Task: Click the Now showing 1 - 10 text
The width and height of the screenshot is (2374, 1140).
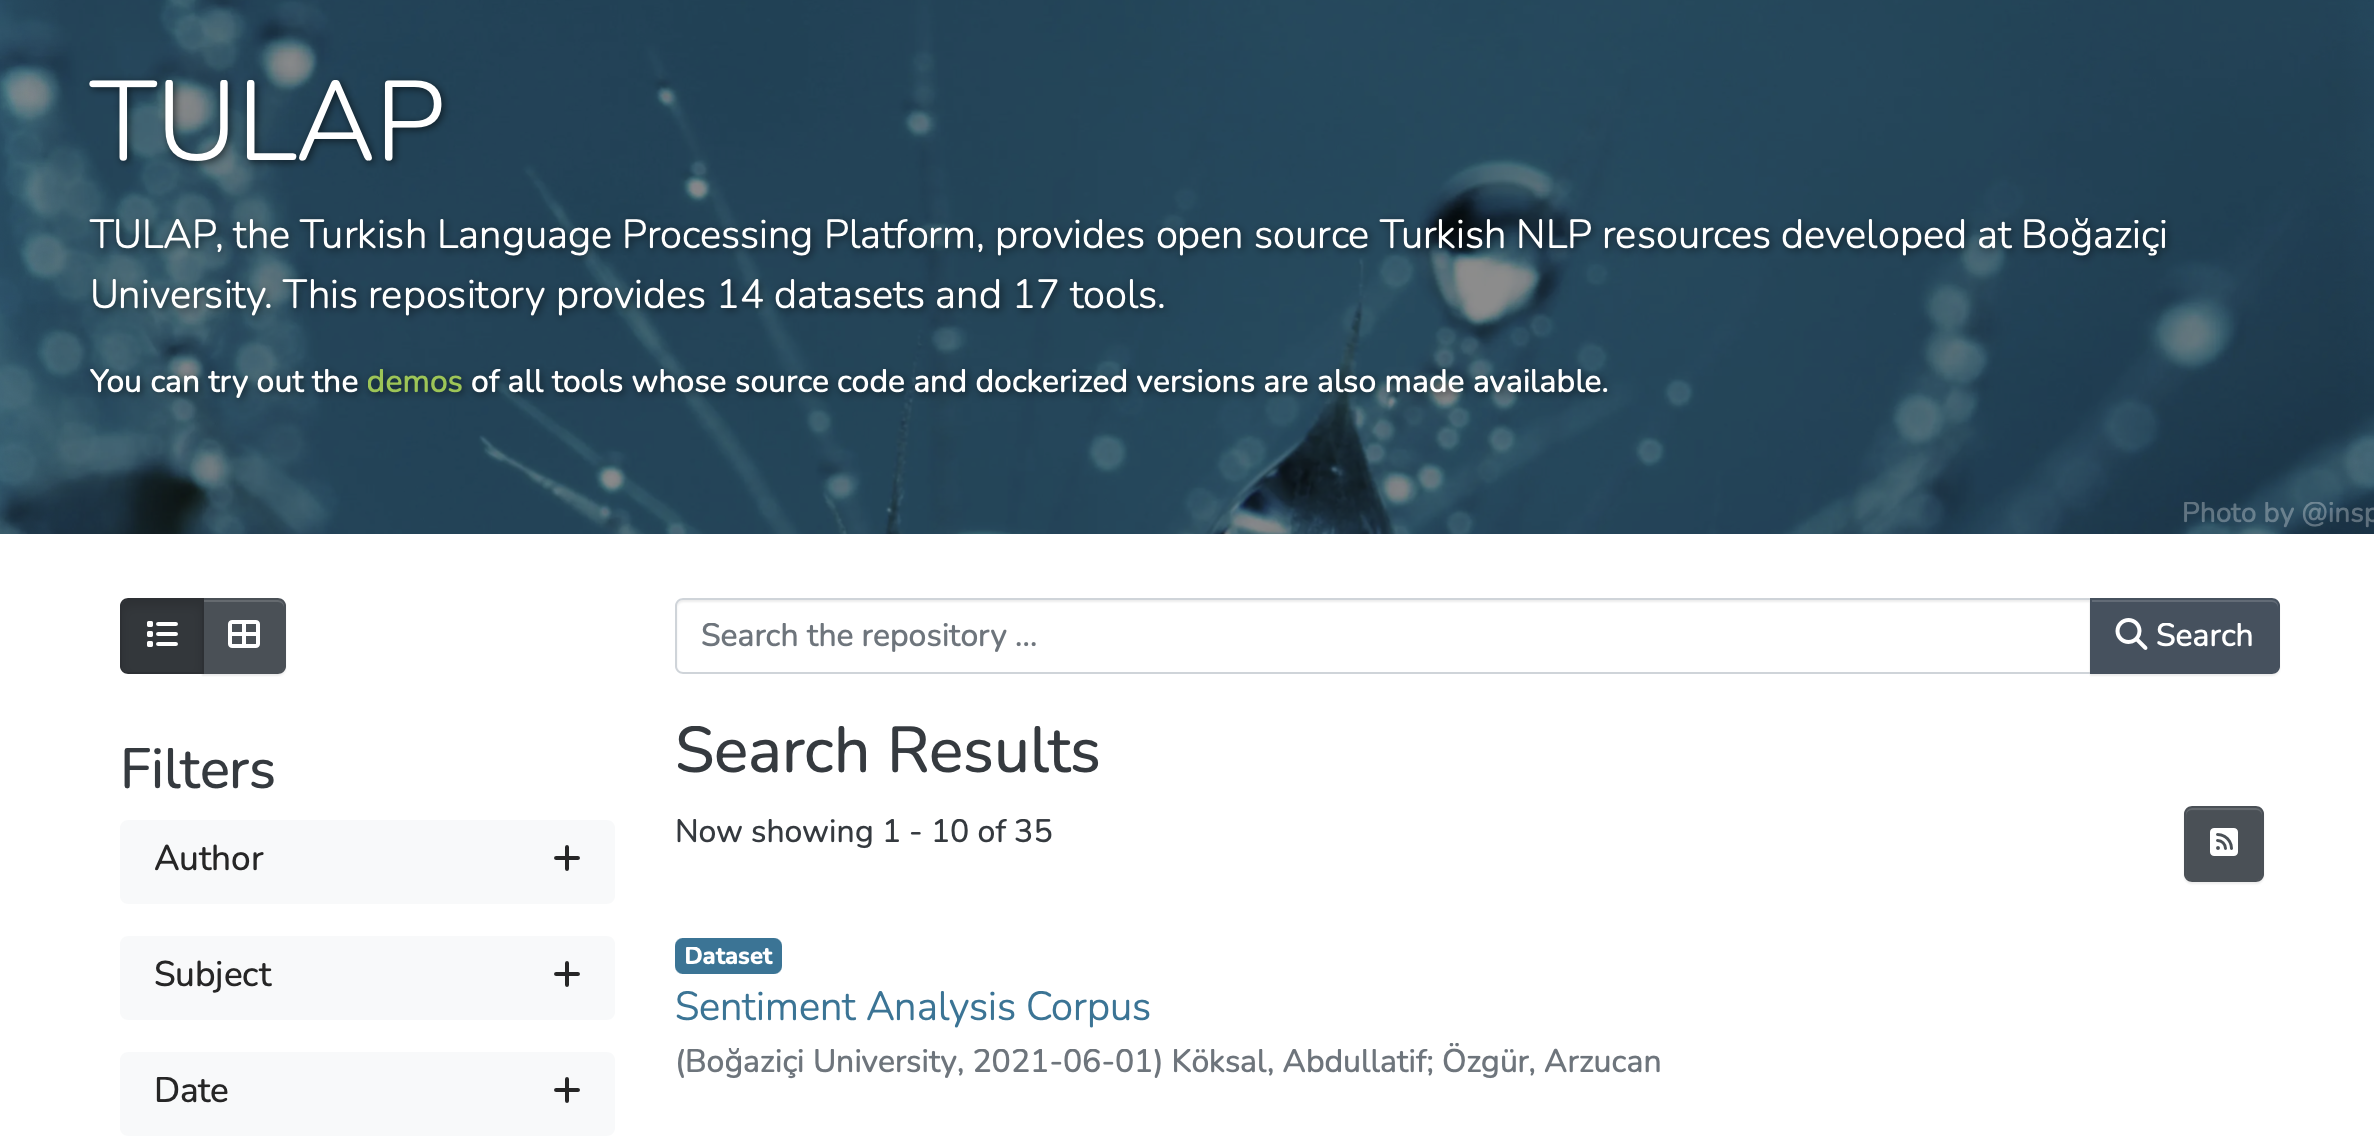Action: 864,831
